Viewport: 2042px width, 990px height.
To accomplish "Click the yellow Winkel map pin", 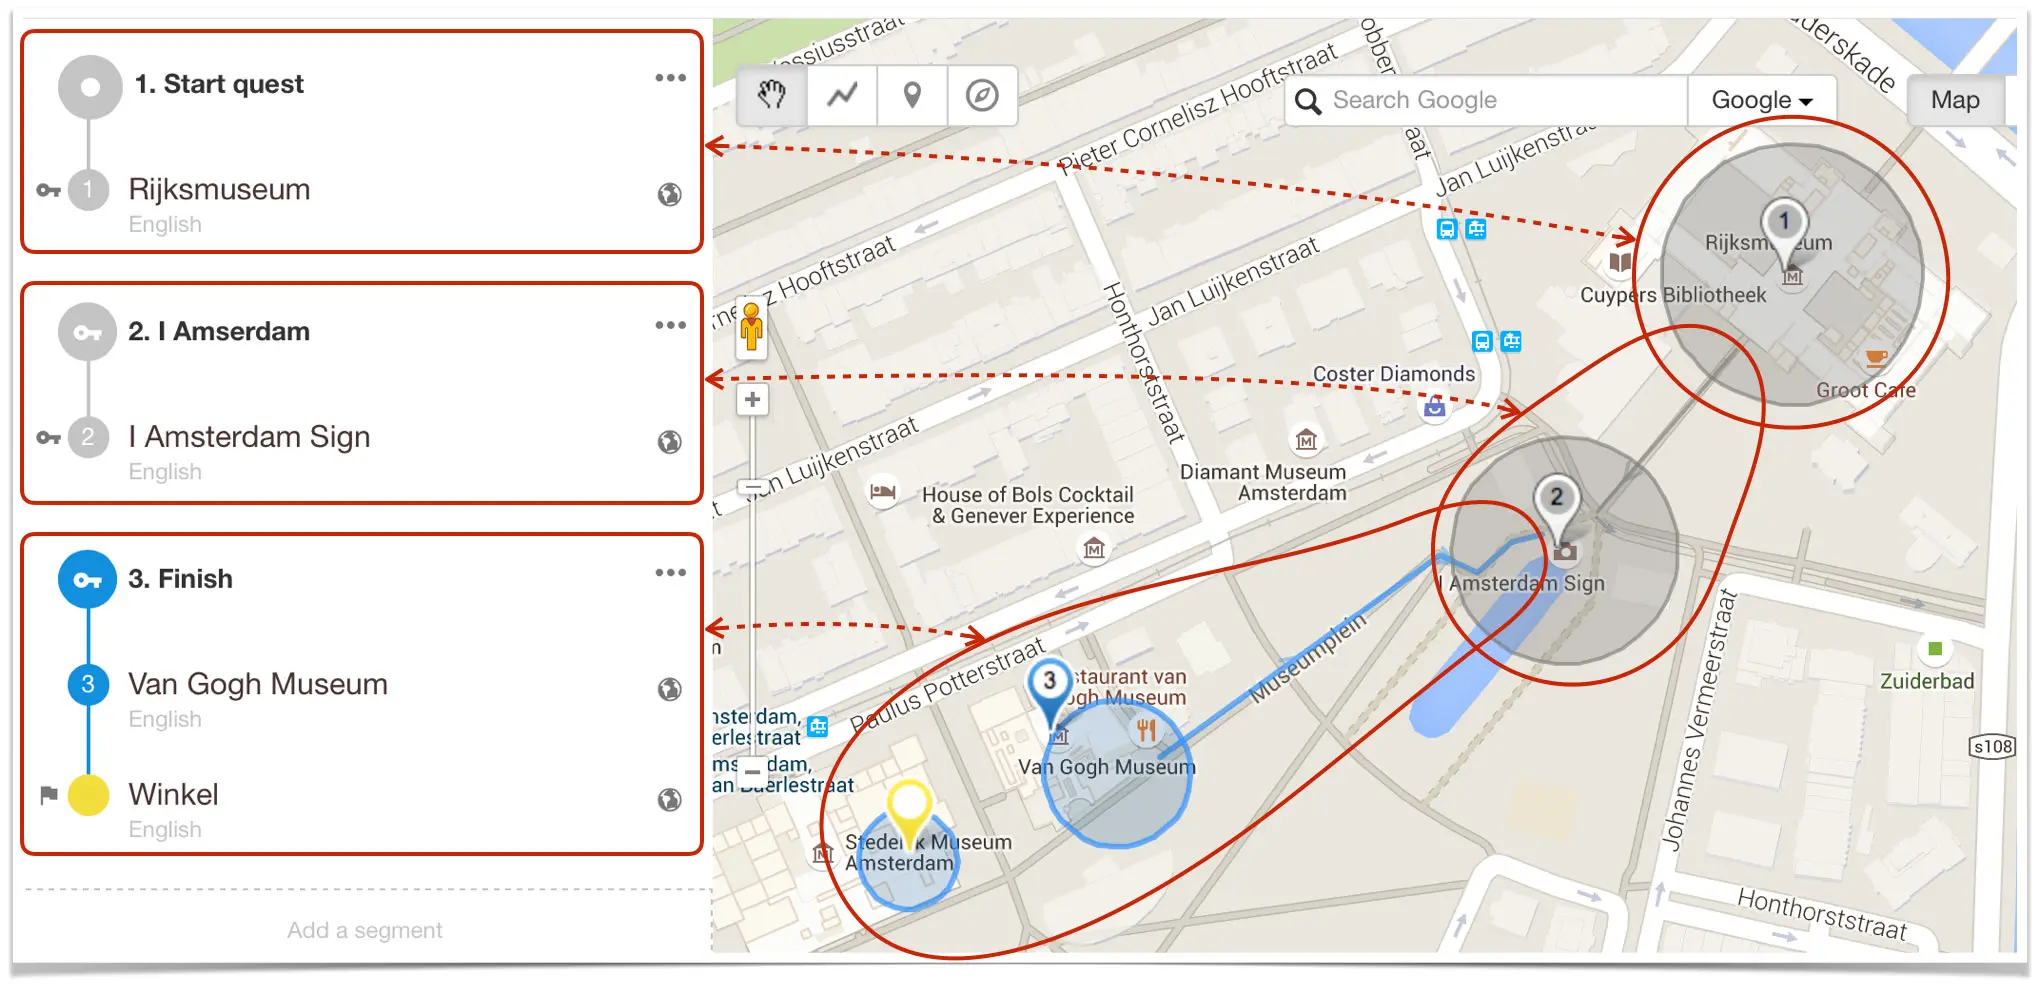I will (909, 808).
